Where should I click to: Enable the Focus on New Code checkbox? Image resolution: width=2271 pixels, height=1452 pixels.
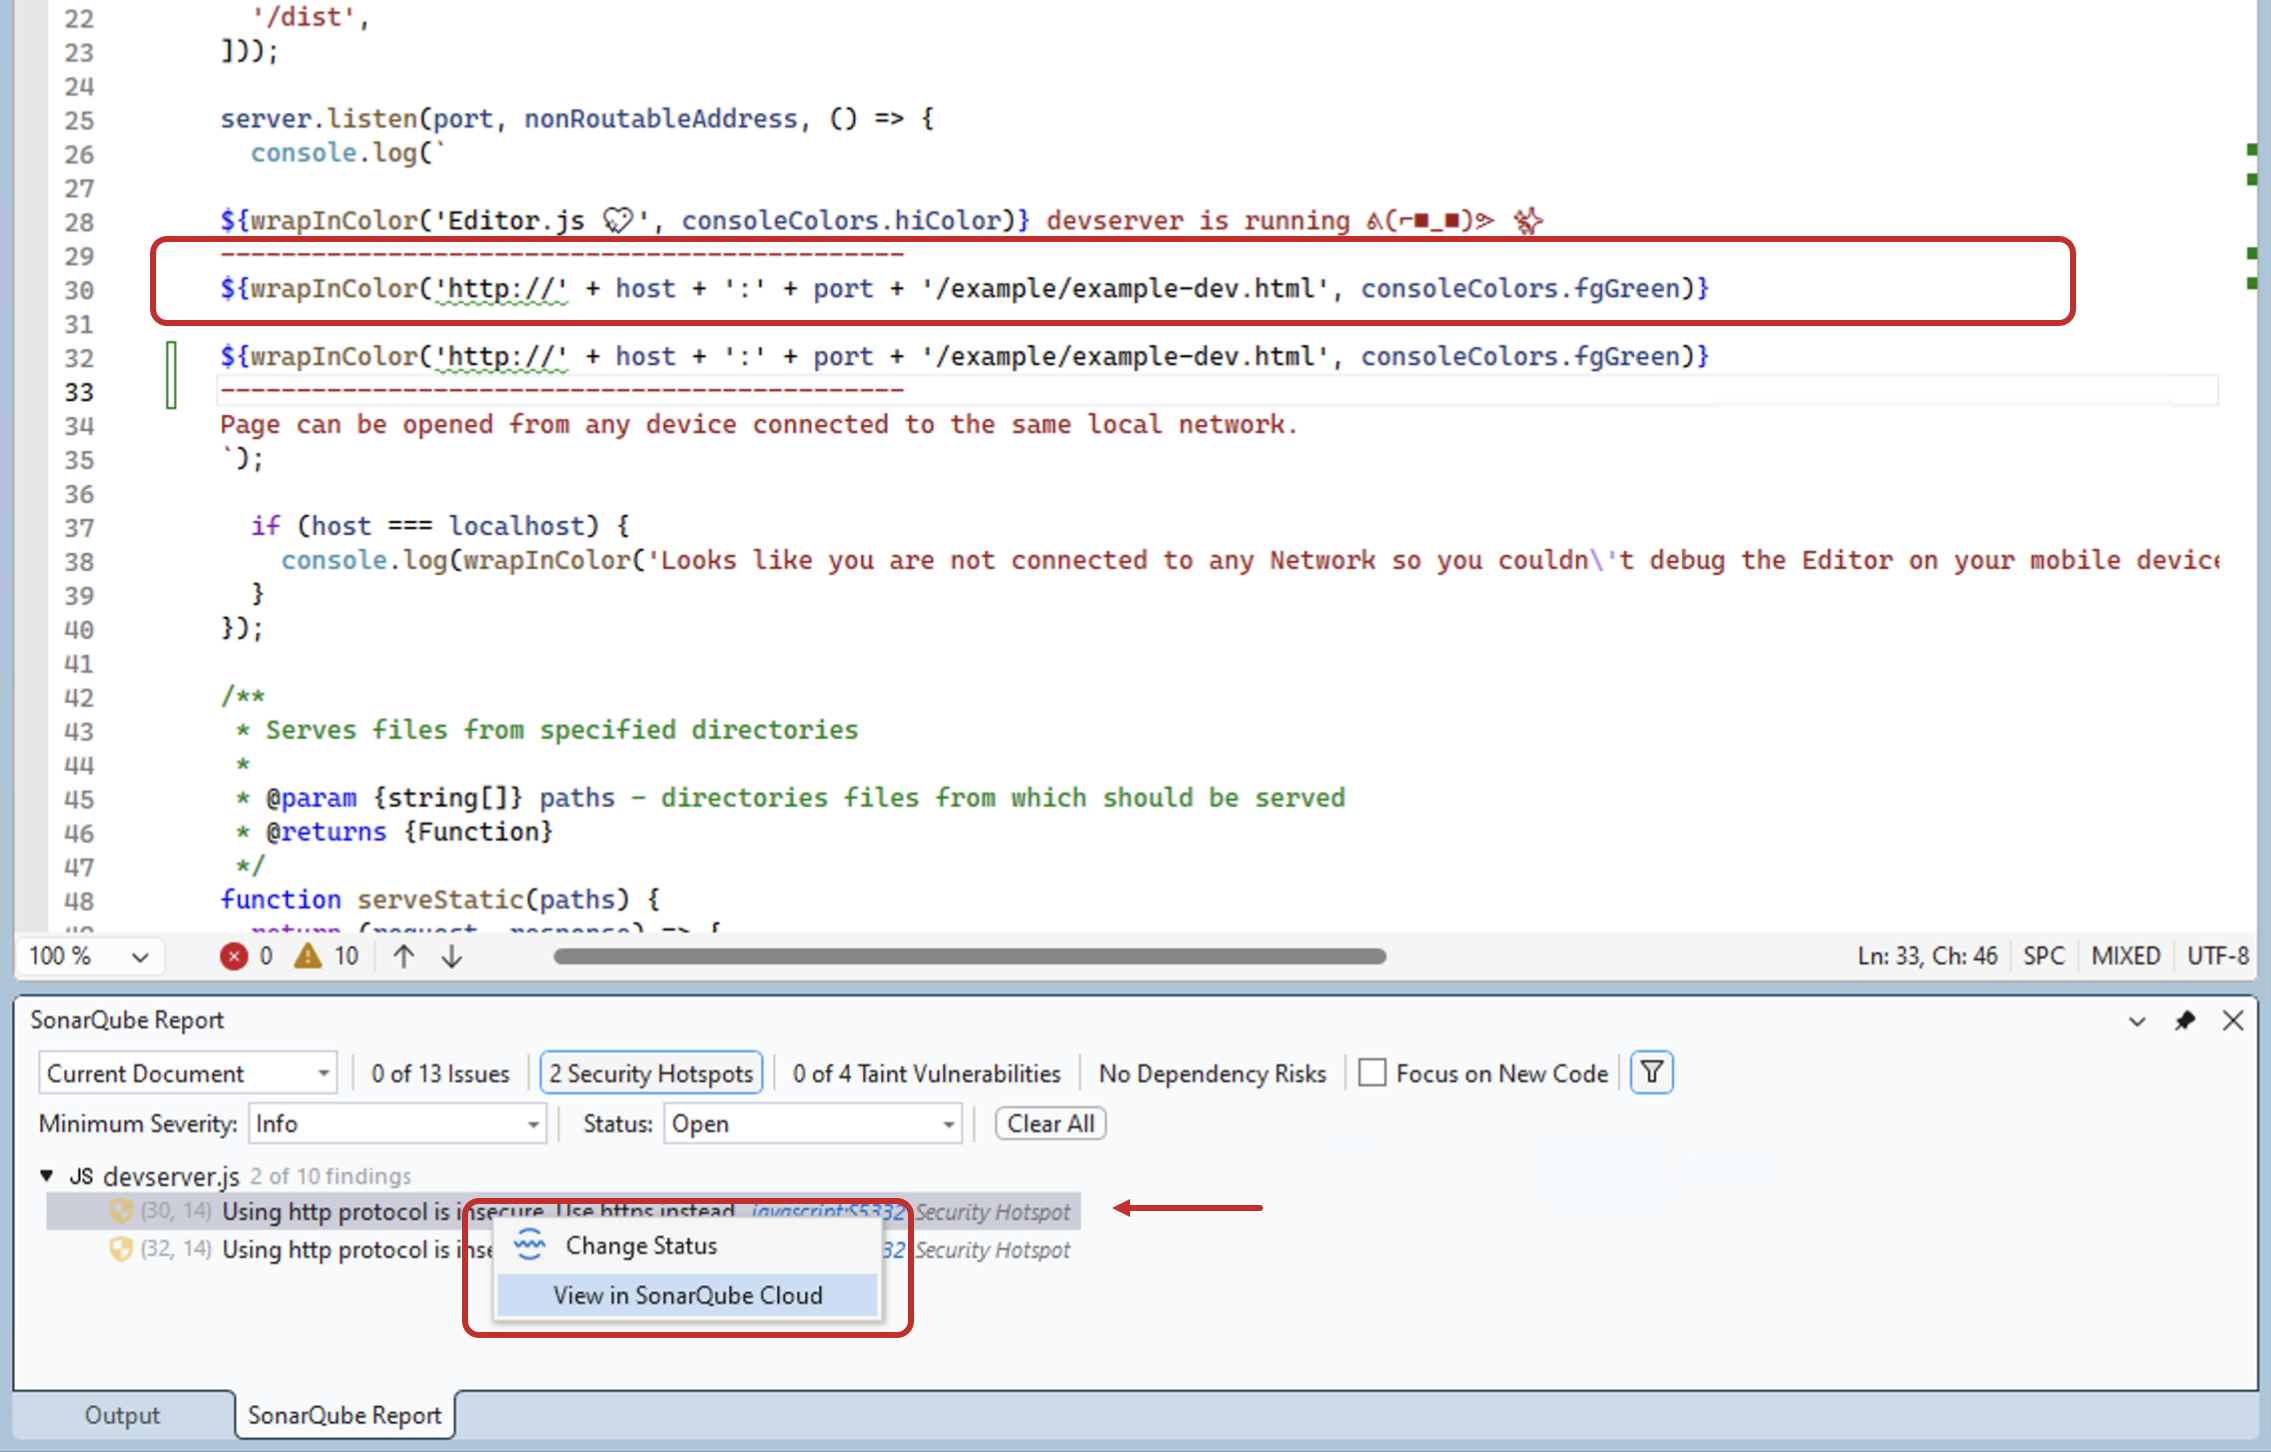[1374, 1072]
